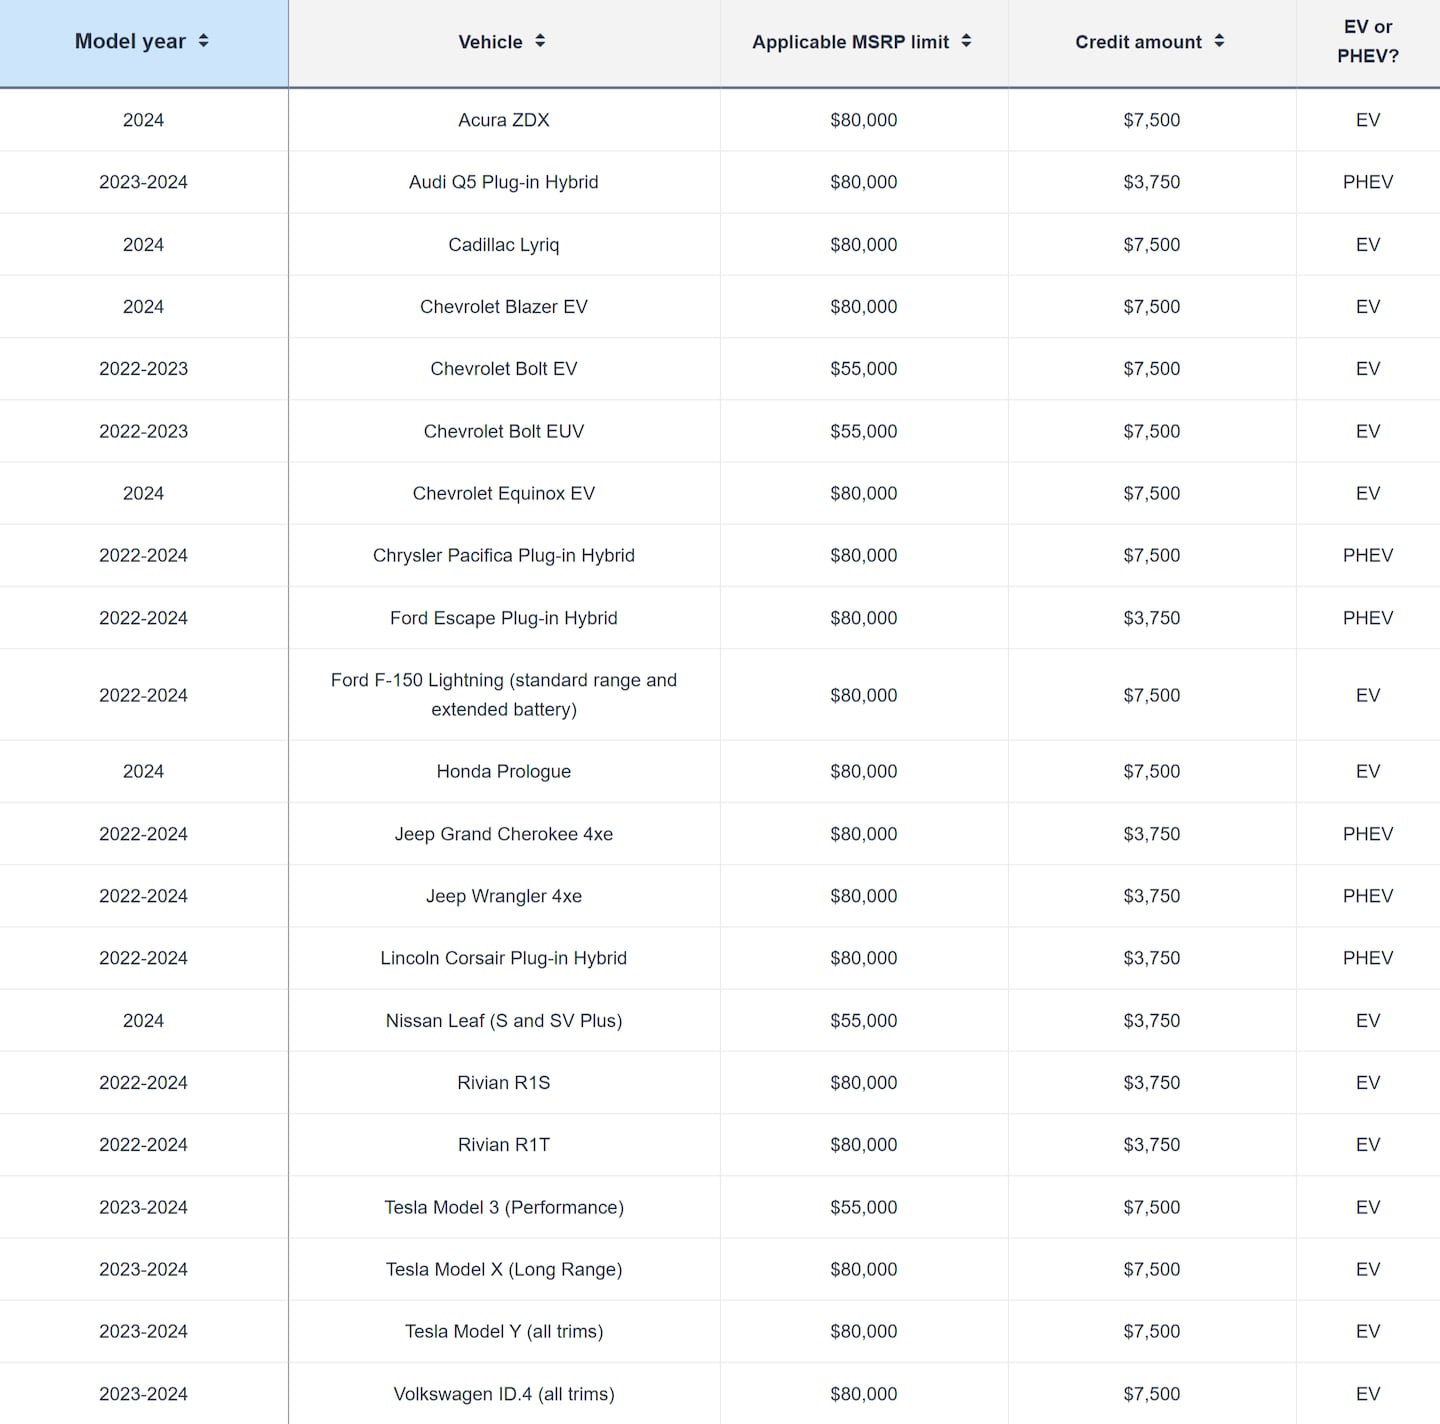Click the Cadillac Lyriq vehicle name
This screenshot has height=1424, width=1440.
(x=503, y=245)
